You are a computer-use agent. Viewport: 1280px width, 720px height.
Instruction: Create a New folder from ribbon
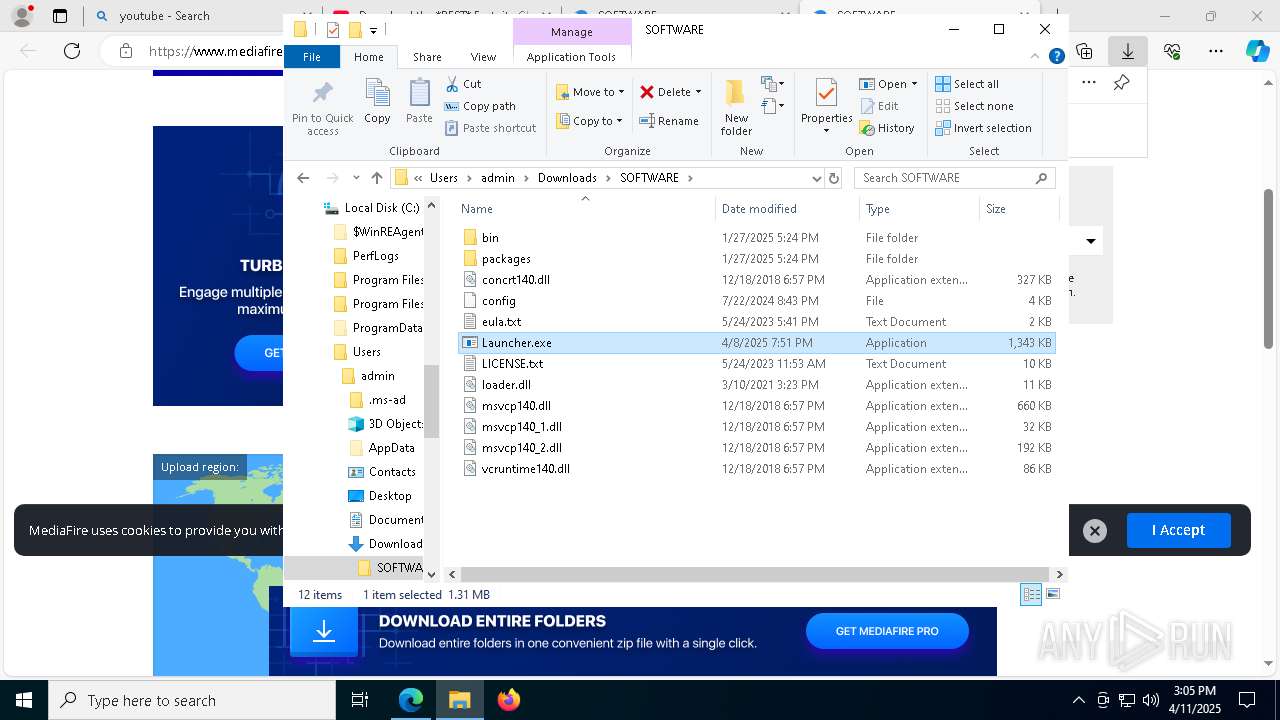click(736, 108)
